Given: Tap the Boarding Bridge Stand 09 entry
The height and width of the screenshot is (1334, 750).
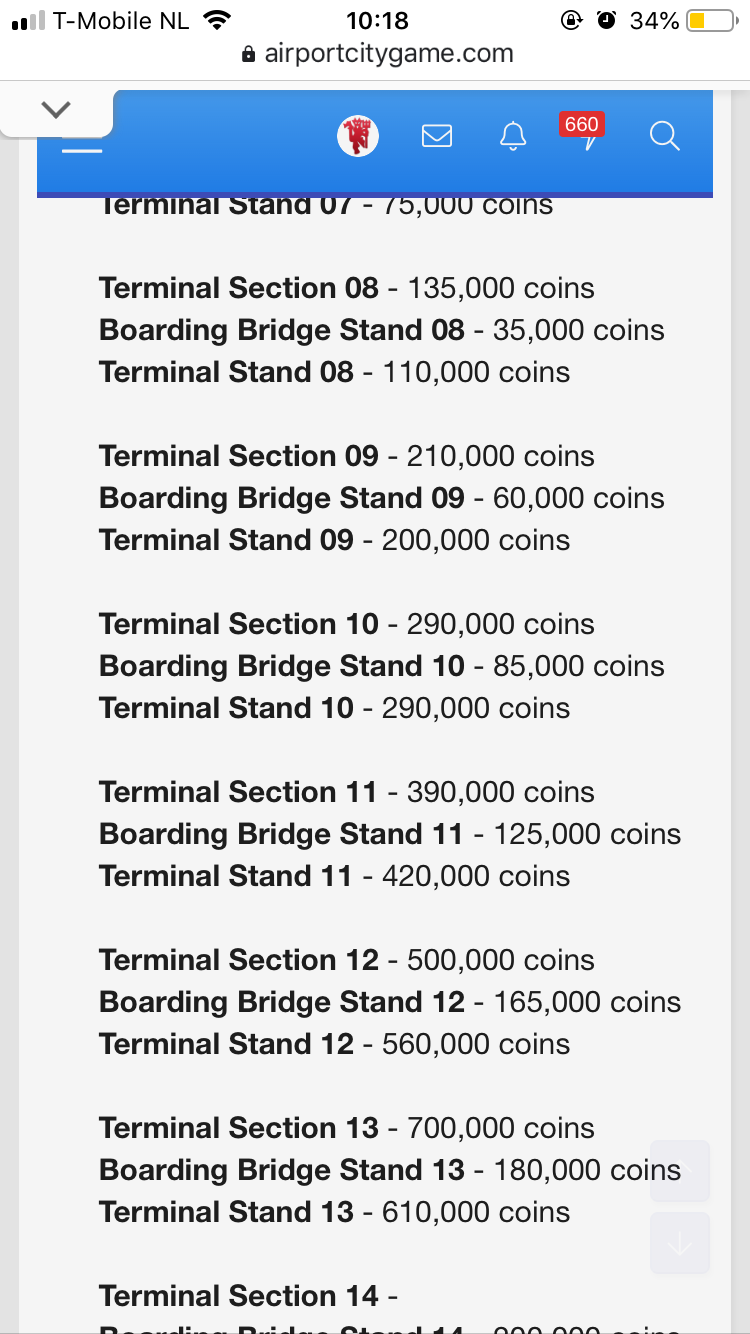Looking at the screenshot, I should tap(381, 498).
